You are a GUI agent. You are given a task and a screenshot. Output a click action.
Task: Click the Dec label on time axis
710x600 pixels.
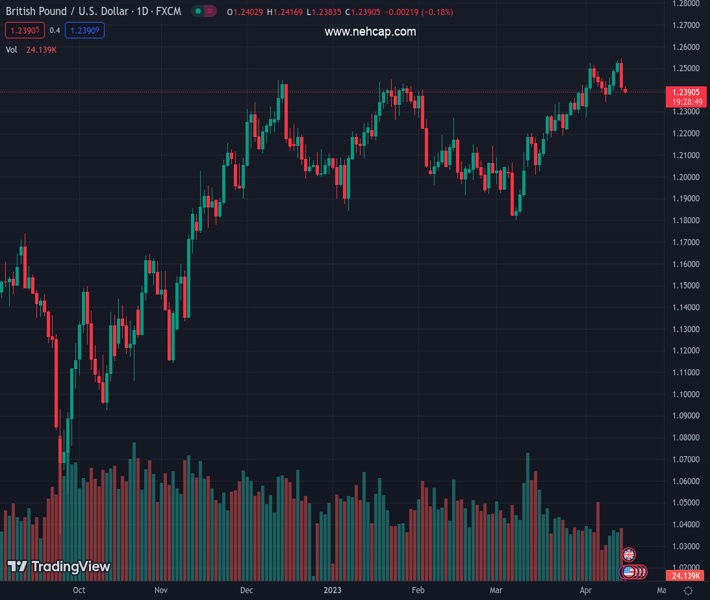[x=246, y=591]
